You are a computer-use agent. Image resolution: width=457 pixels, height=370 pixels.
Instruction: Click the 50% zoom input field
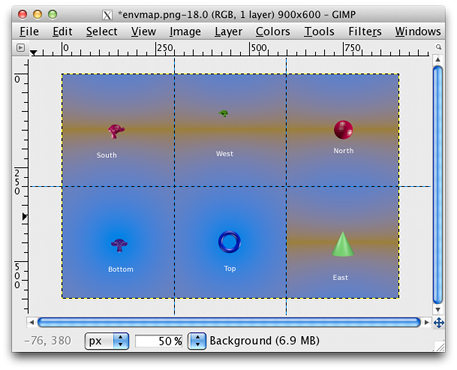[x=159, y=341]
